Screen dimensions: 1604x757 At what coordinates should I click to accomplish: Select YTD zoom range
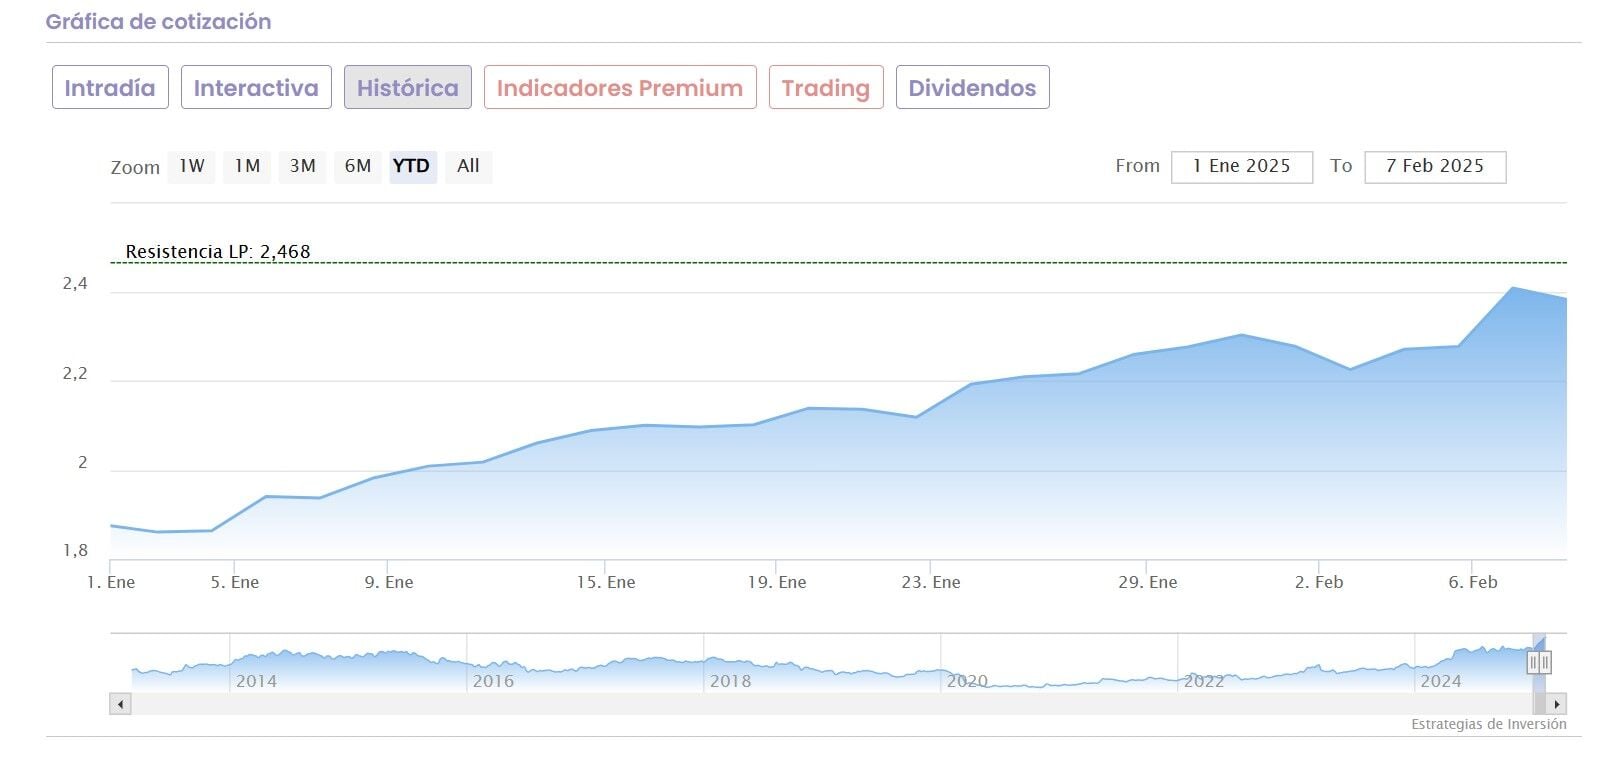[x=412, y=166]
